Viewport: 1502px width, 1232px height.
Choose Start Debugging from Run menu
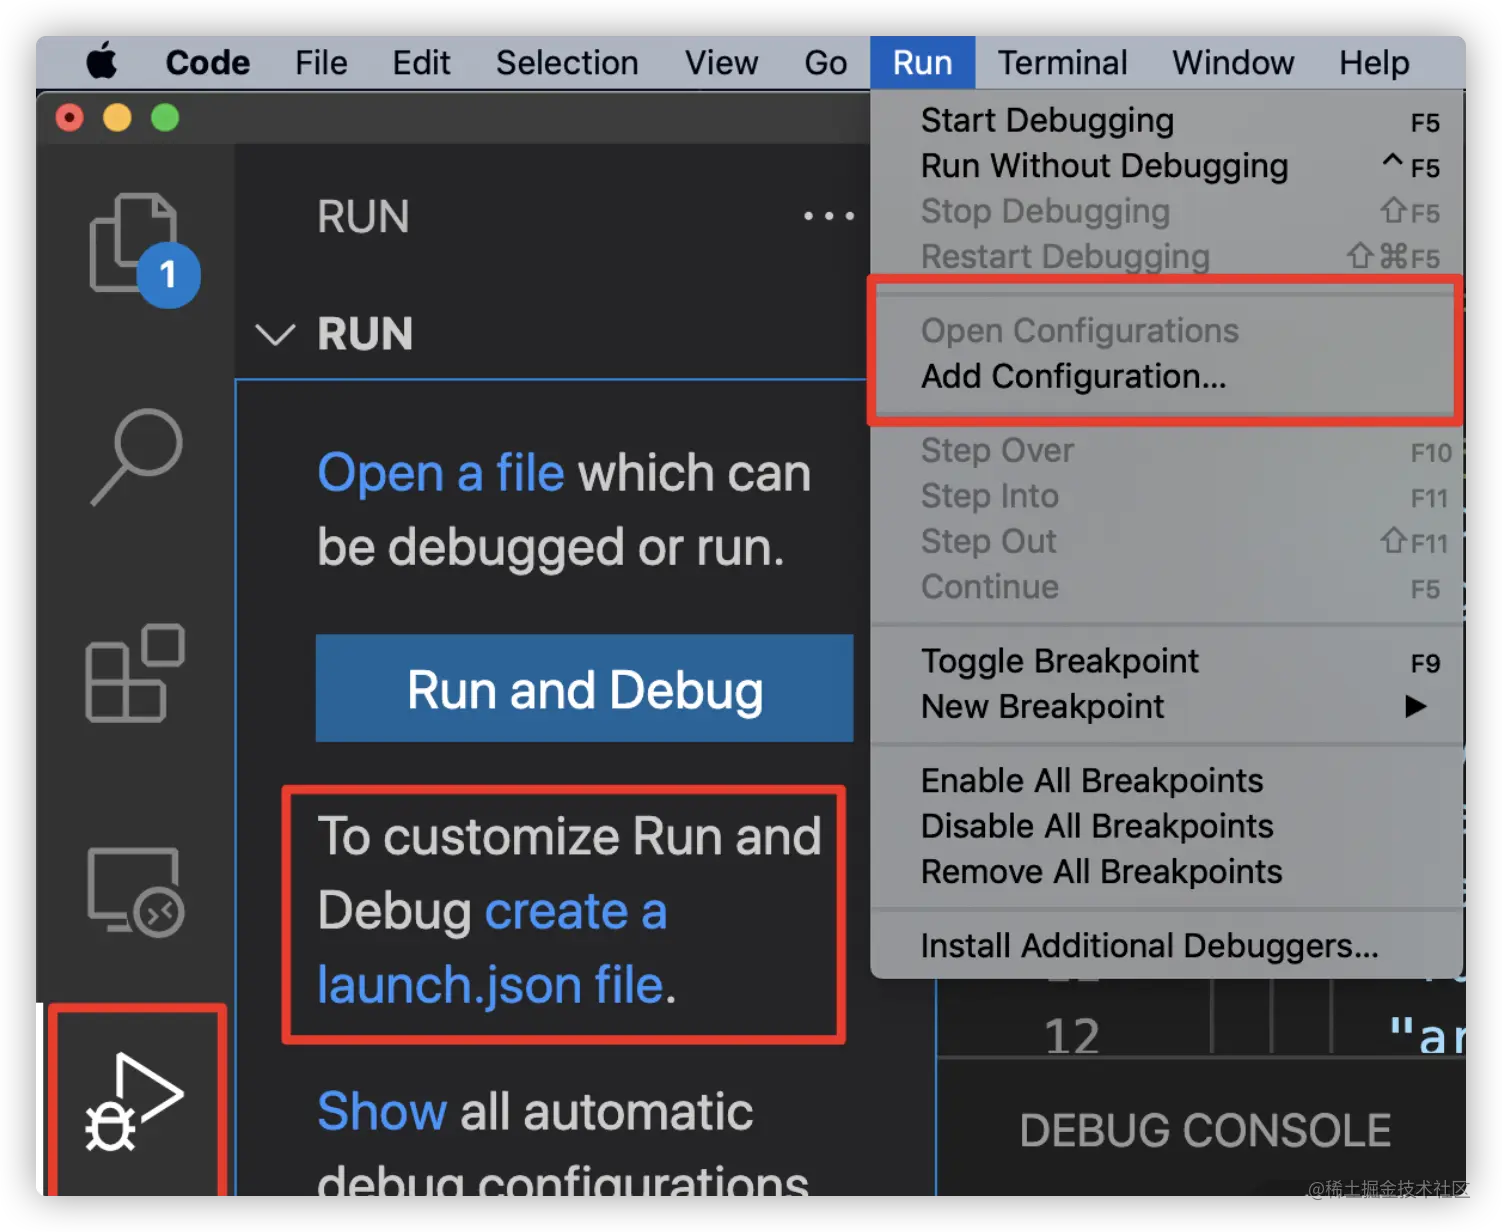1167,121
